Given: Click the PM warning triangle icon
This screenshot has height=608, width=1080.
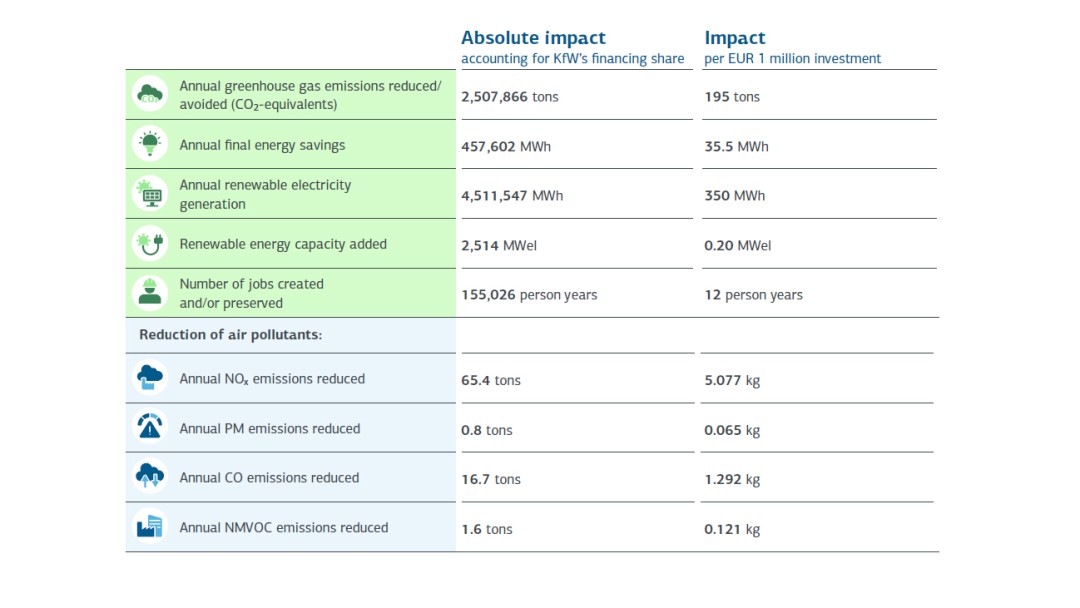Looking at the screenshot, I should 149,427.
